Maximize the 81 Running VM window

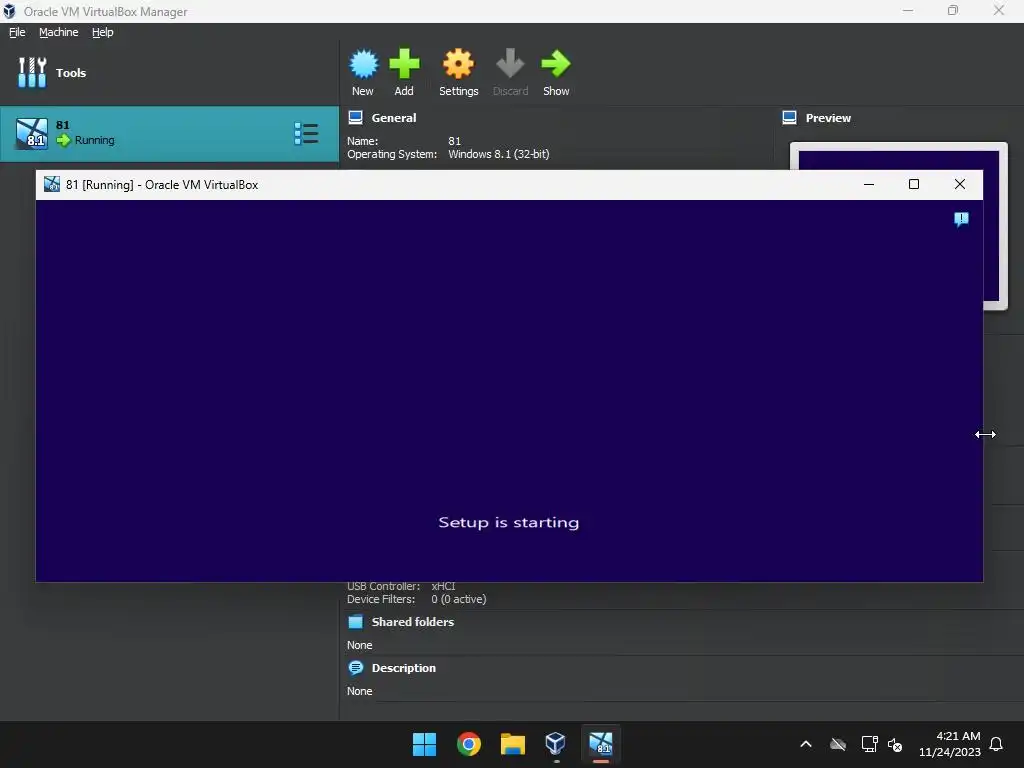click(914, 184)
